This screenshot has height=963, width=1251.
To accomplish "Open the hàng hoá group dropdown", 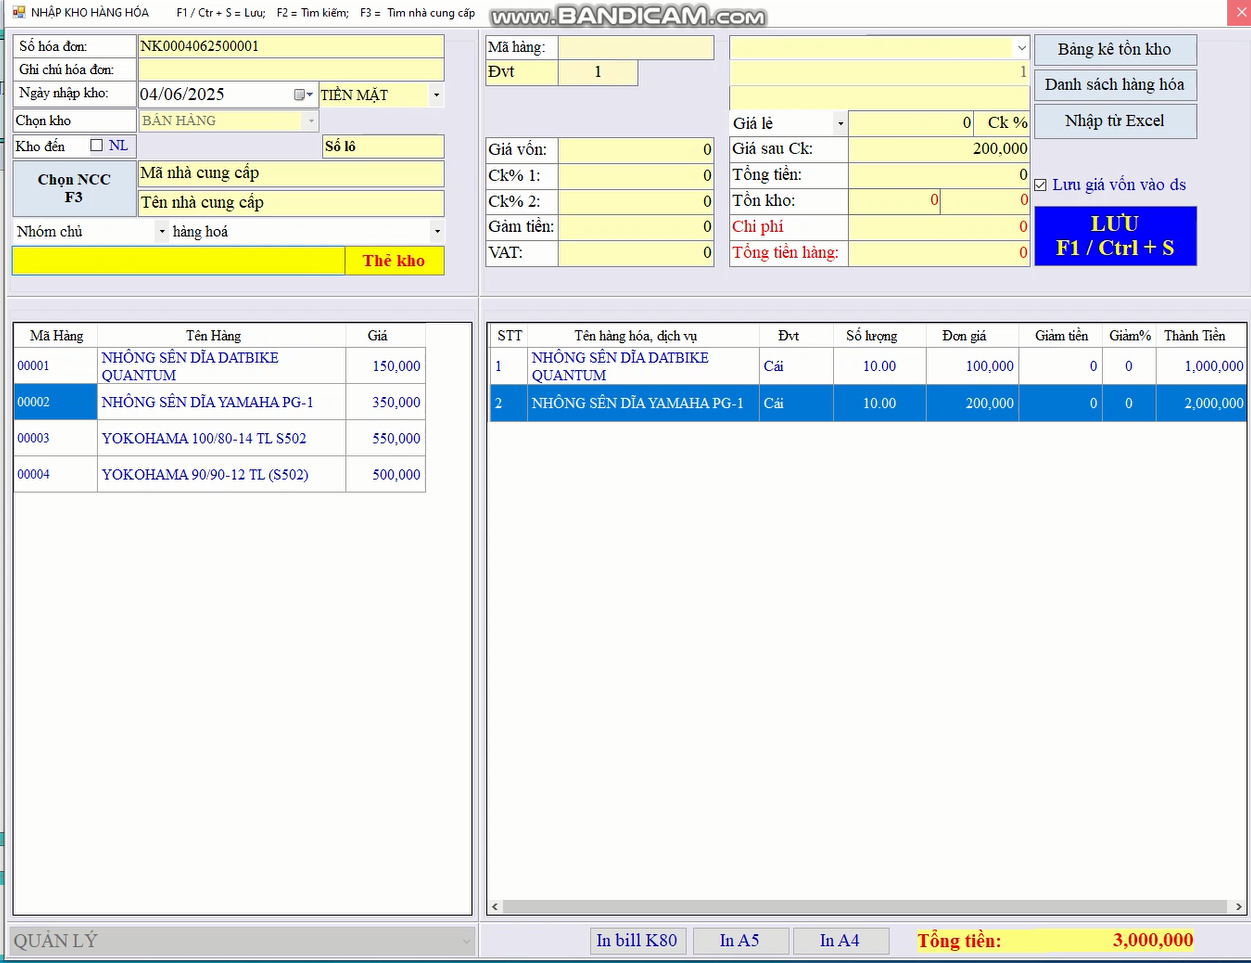I will point(436,232).
